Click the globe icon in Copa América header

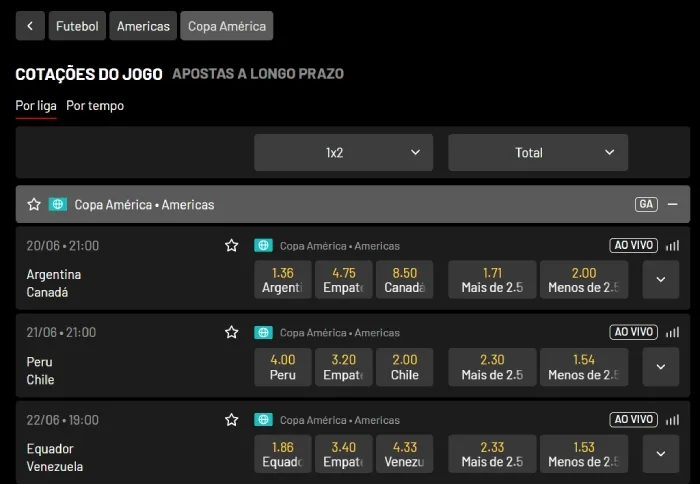pyautogui.click(x=58, y=204)
